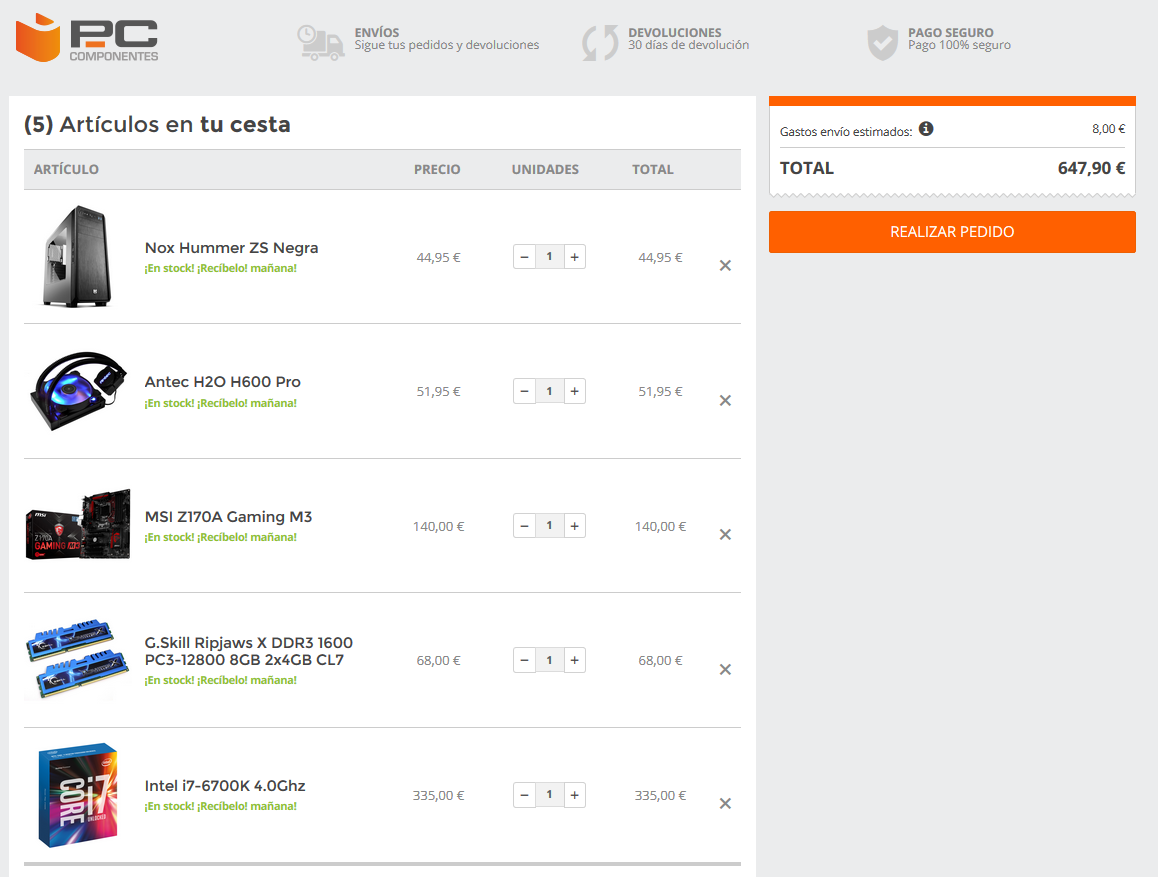
Task: Open the MSI Z170A Gaming M3 product link
Action: [x=228, y=517]
